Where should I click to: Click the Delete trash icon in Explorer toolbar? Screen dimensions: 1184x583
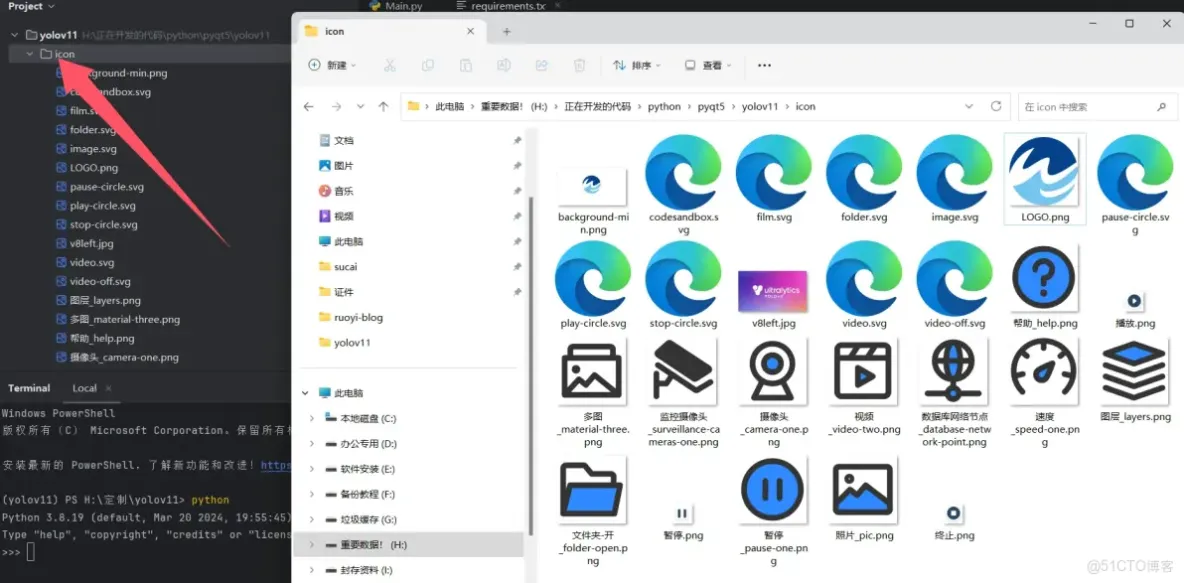[x=579, y=66]
